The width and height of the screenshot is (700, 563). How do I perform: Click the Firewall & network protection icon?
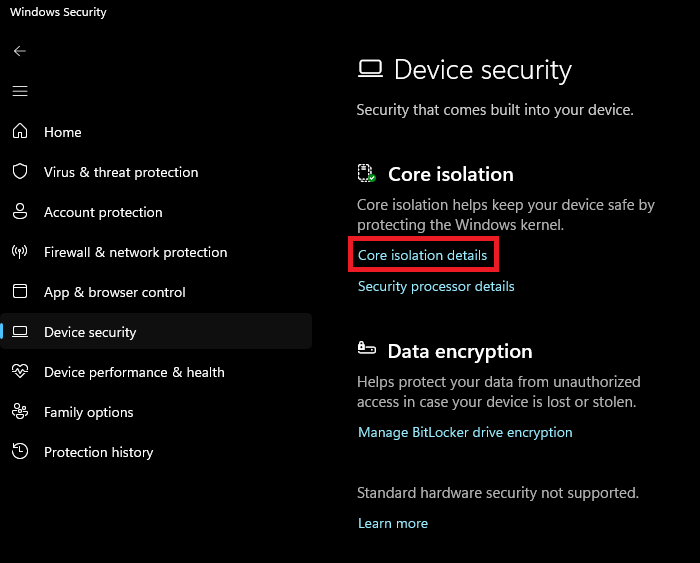pos(20,252)
